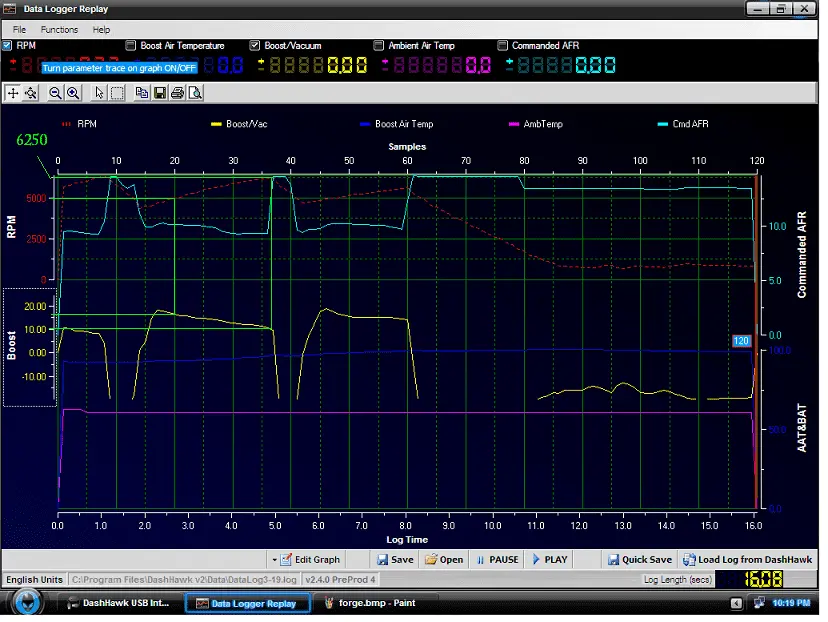Click the Quick Save button

pos(640,560)
